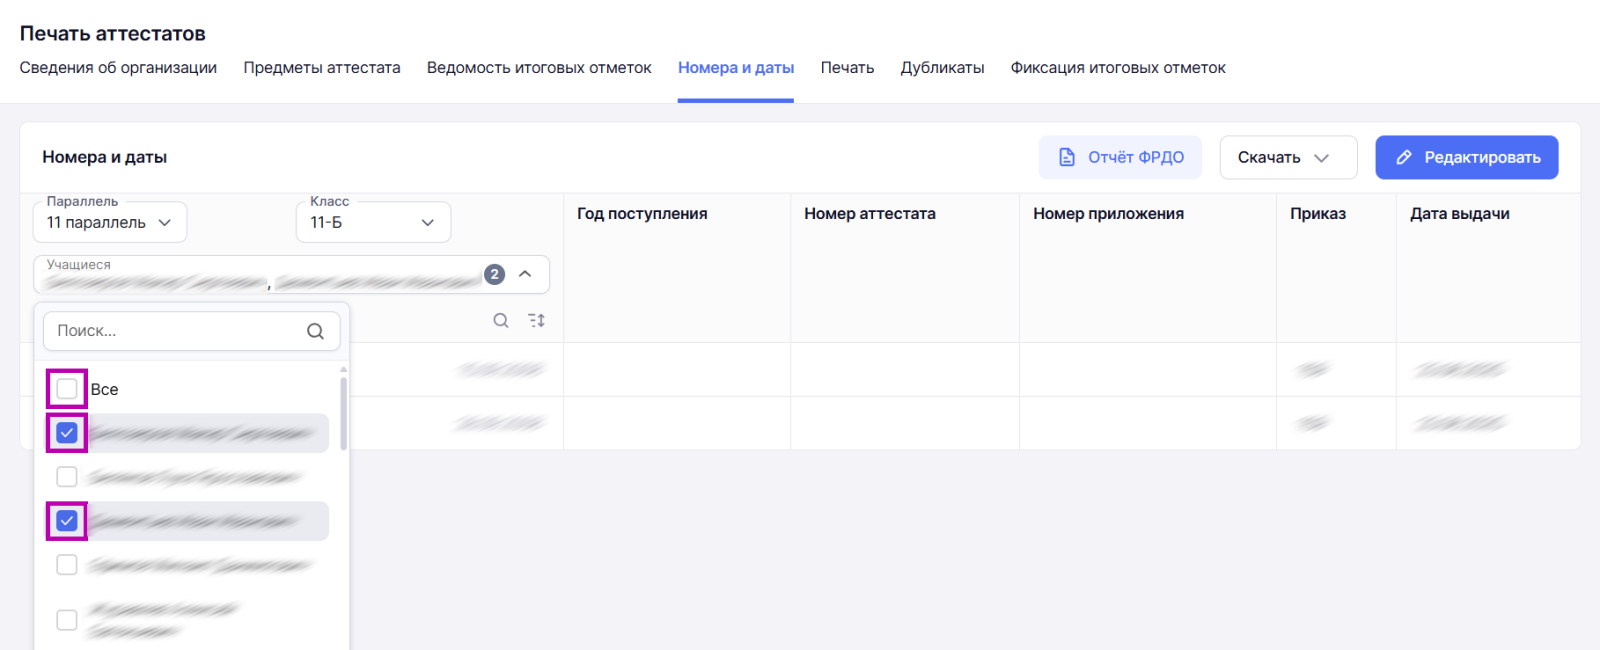Viewport: 1600px width, 650px height.
Task: Open the Параллель dropdown
Action: (x=110, y=222)
